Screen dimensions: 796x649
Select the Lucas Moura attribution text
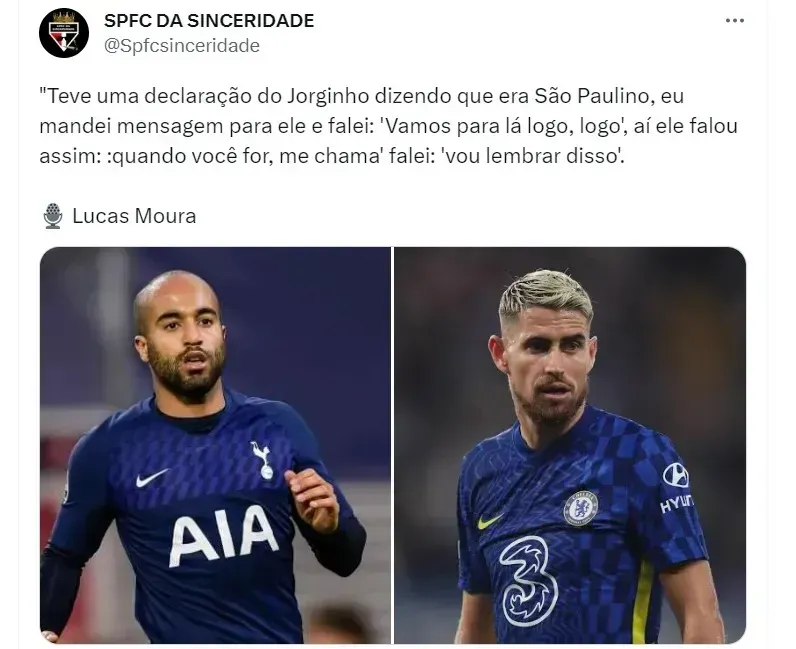pos(134,216)
